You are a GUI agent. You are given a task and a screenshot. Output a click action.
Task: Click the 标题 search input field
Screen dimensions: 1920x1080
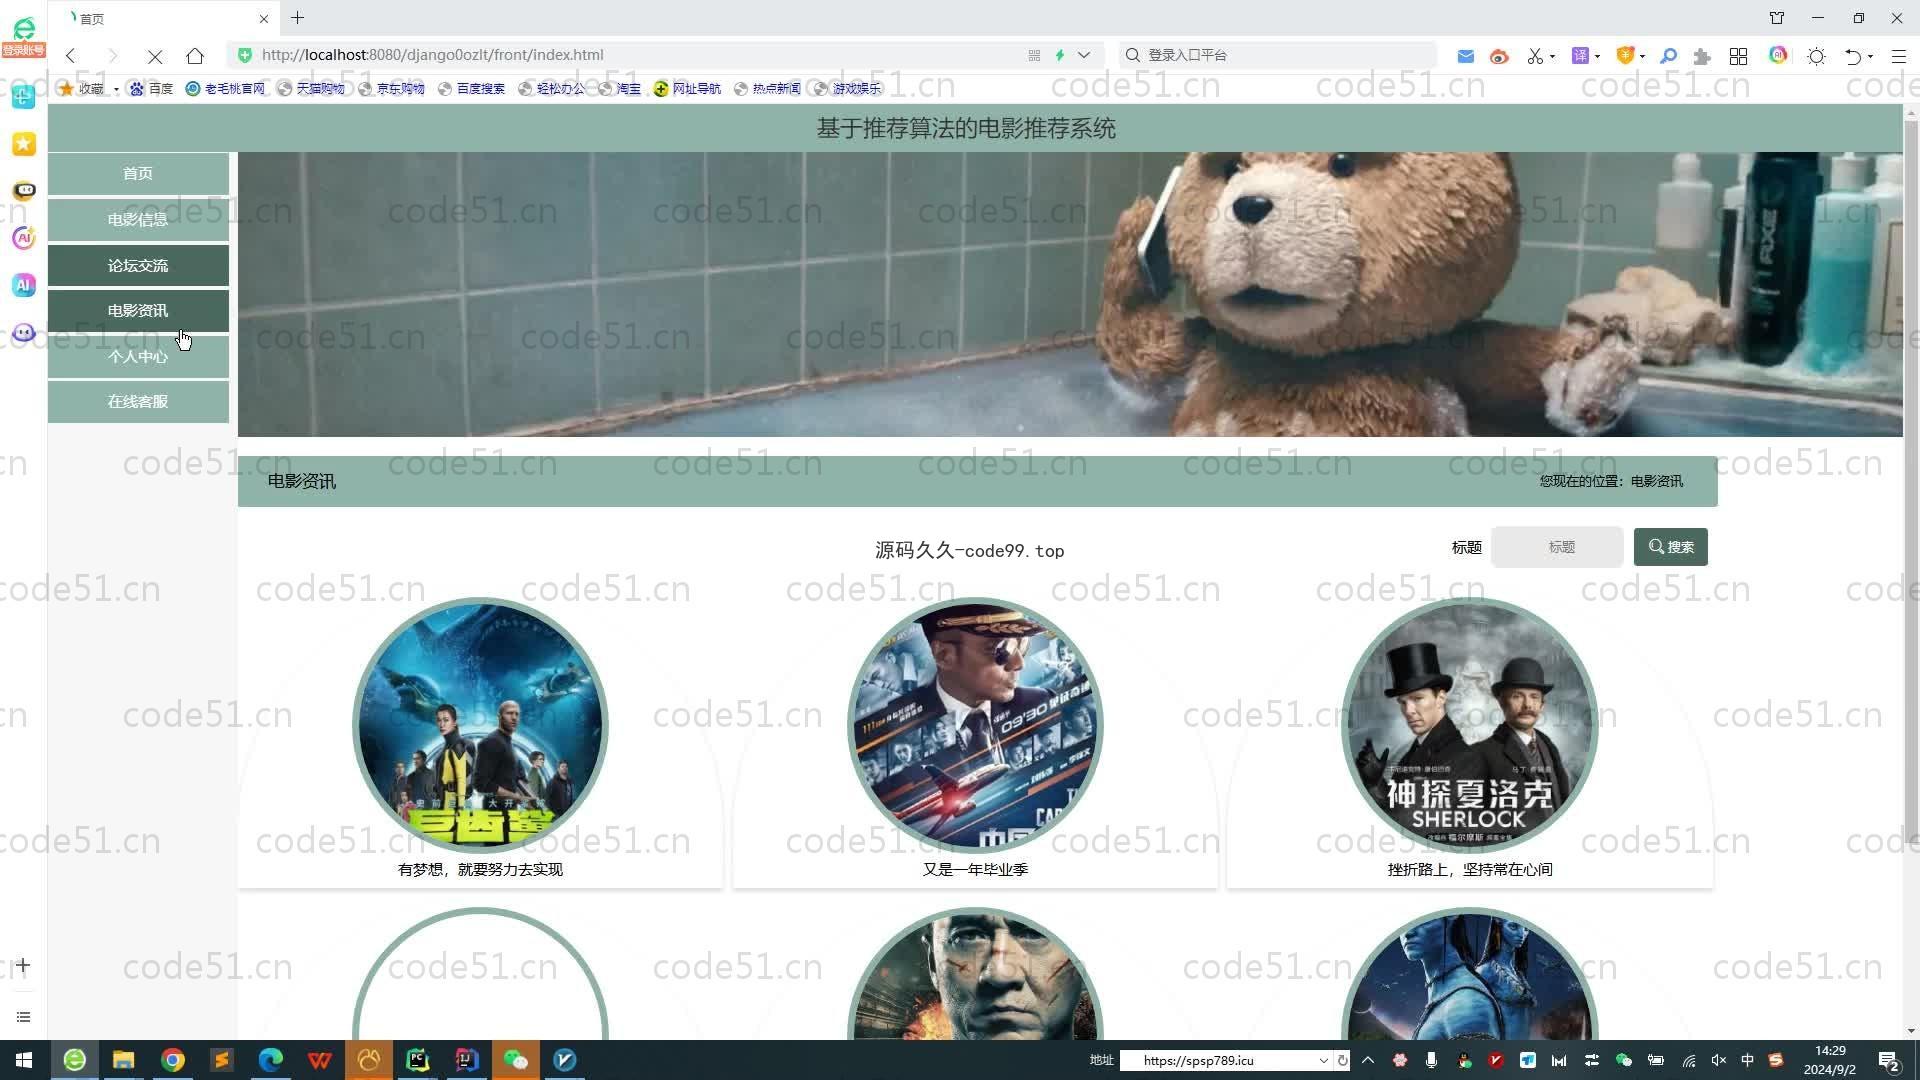[x=1558, y=547]
